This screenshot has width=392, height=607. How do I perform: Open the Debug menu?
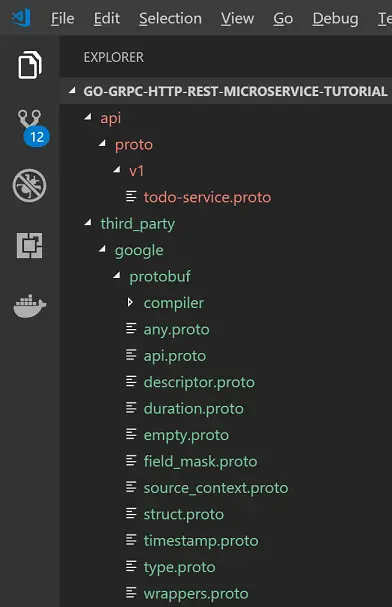click(335, 18)
